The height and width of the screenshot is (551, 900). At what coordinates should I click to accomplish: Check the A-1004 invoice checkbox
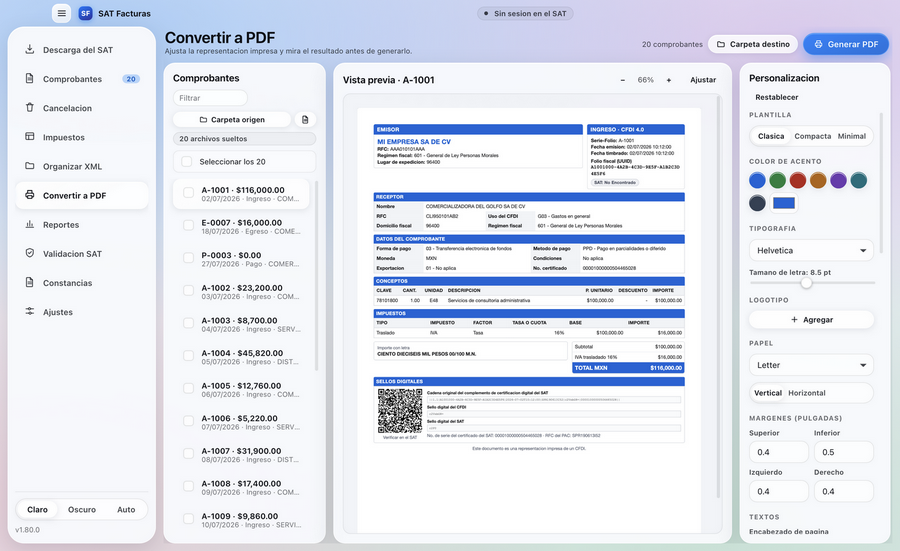[x=188, y=356]
